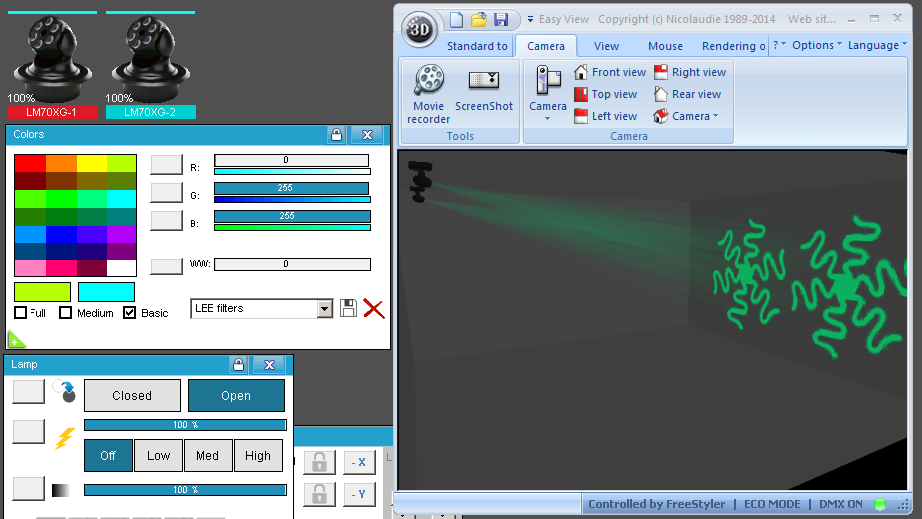Click the green plus corner in the Colors panel

16,339
